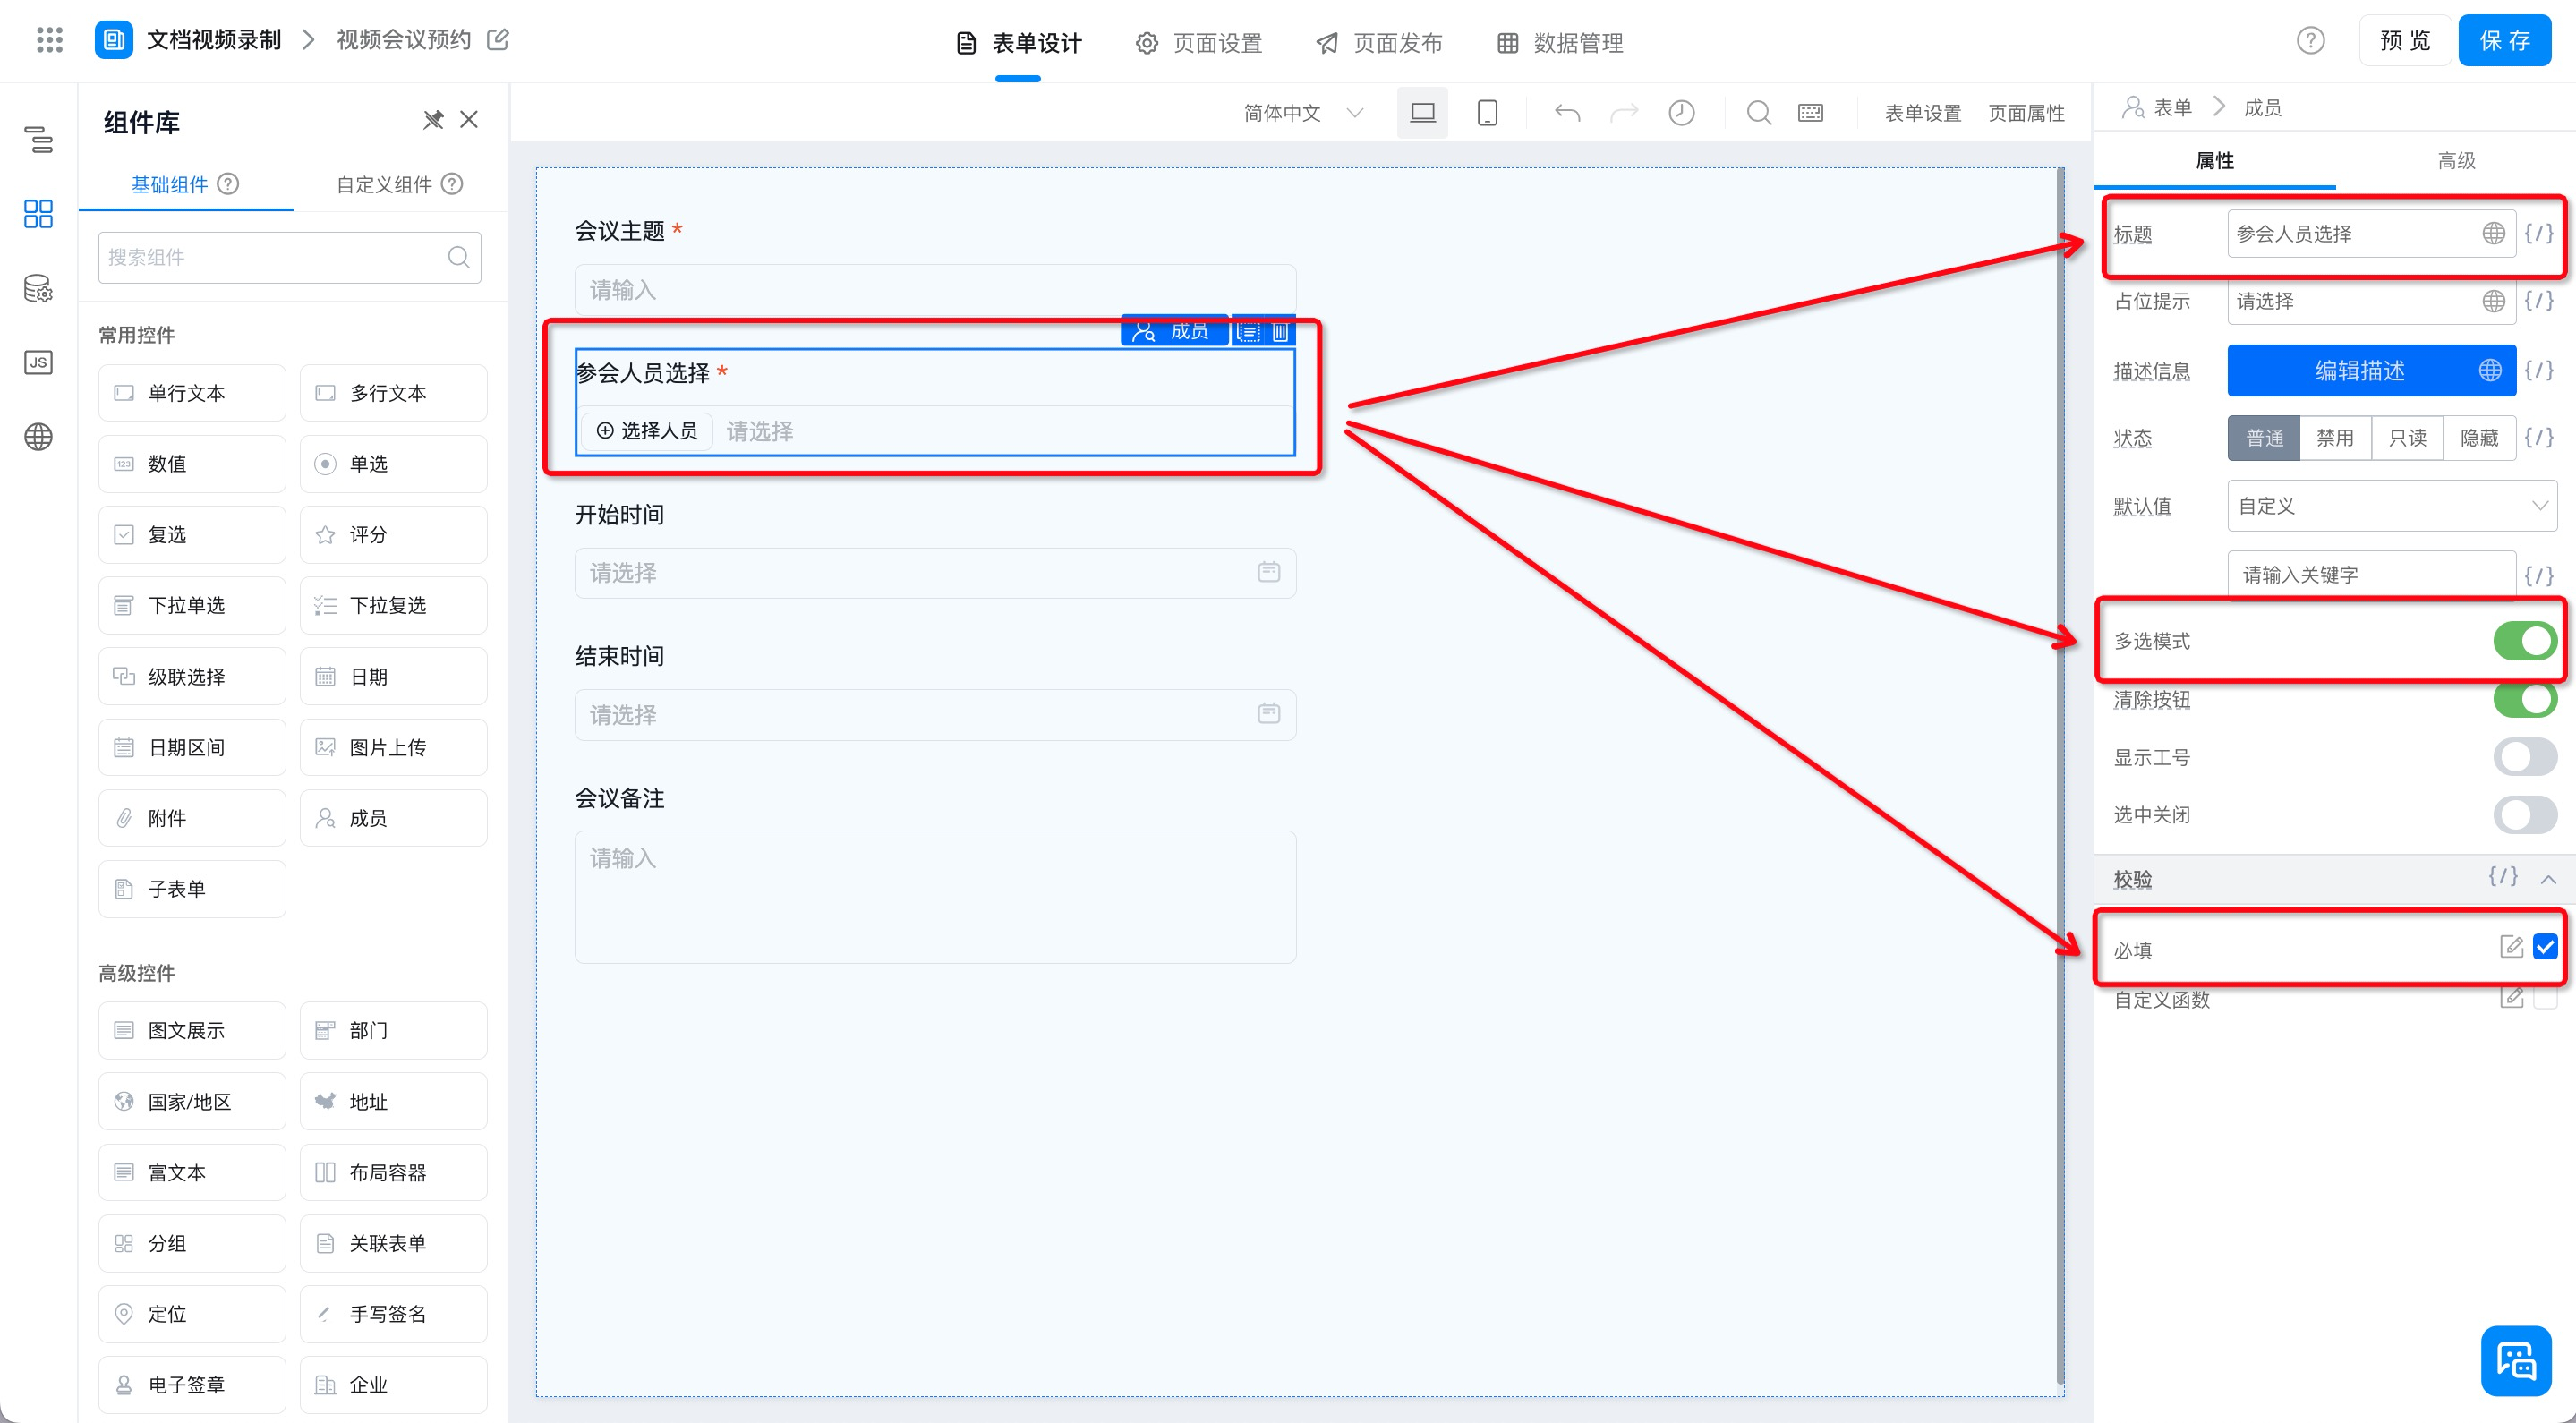The width and height of the screenshot is (2576, 1423).
Task: Open the chat assistant floating icon
Action: (x=2516, y=1361)
